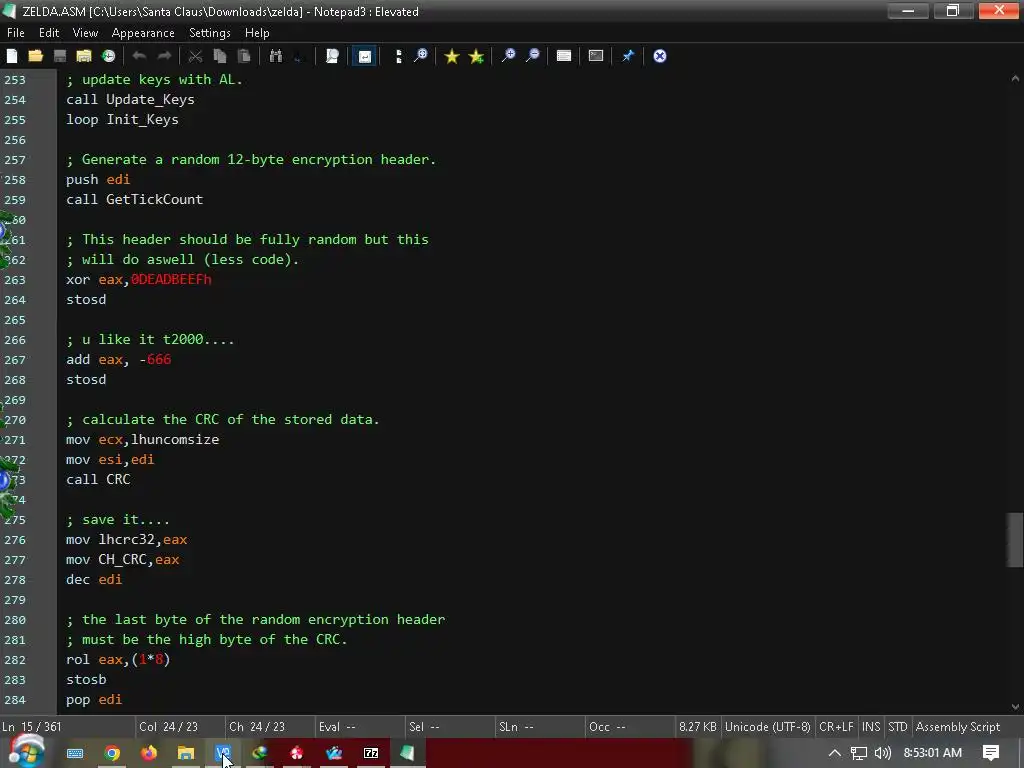This screenshot has height=768, width=1024.
Task: Show hidden system tray icons chevron
Action: (x=835, y=753)
